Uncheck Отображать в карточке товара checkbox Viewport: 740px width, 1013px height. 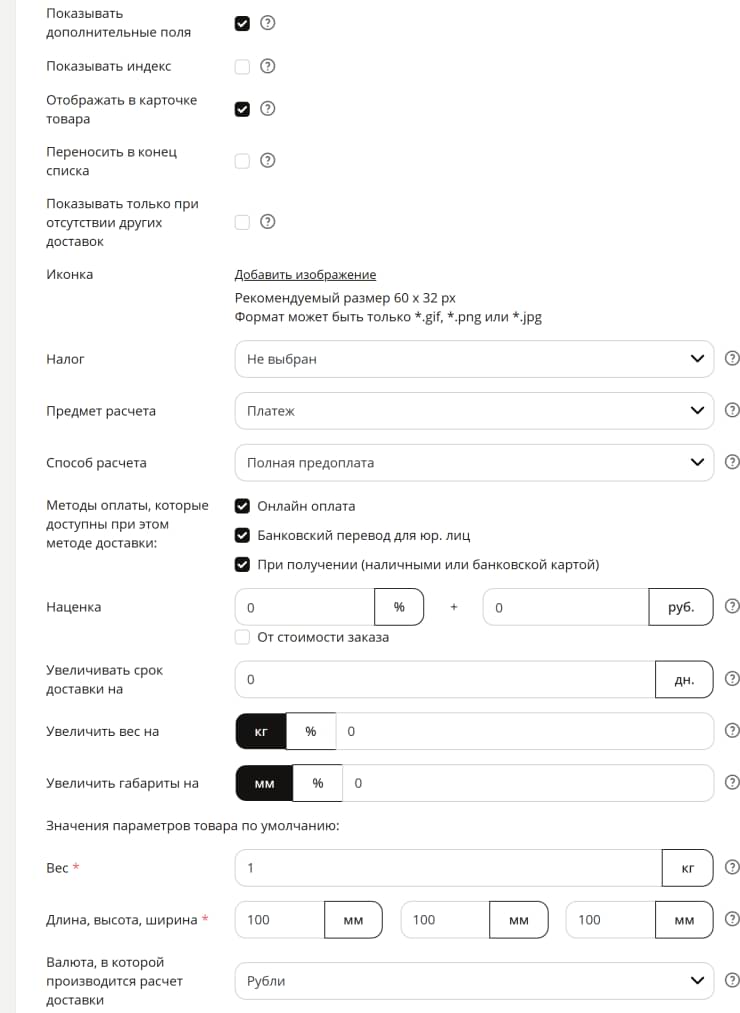[242, 109]
